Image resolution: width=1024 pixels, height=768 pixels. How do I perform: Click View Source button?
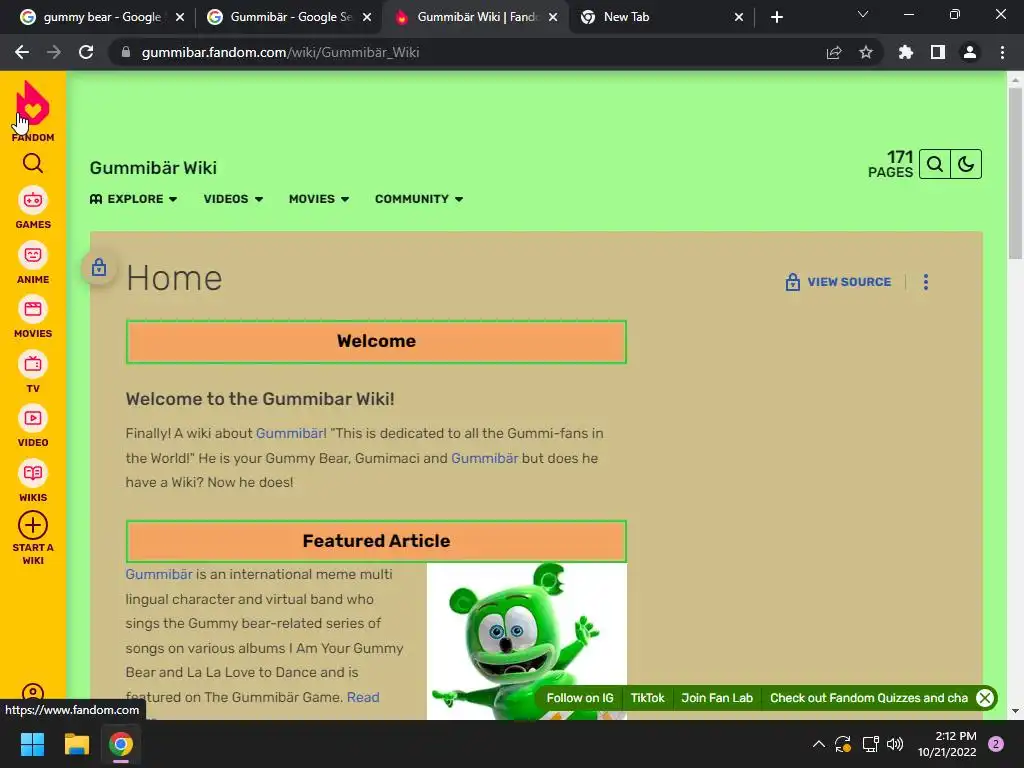[x=839, y=282]
